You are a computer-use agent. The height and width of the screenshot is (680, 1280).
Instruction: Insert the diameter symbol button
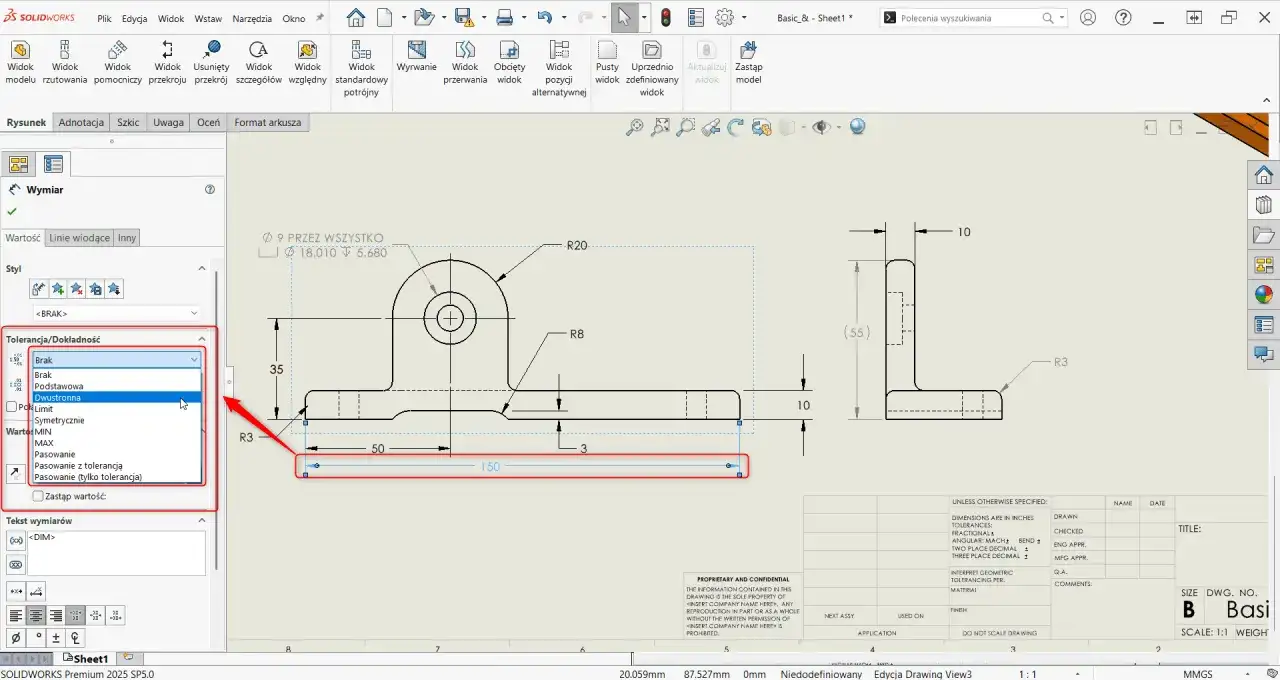pos(16,638)
